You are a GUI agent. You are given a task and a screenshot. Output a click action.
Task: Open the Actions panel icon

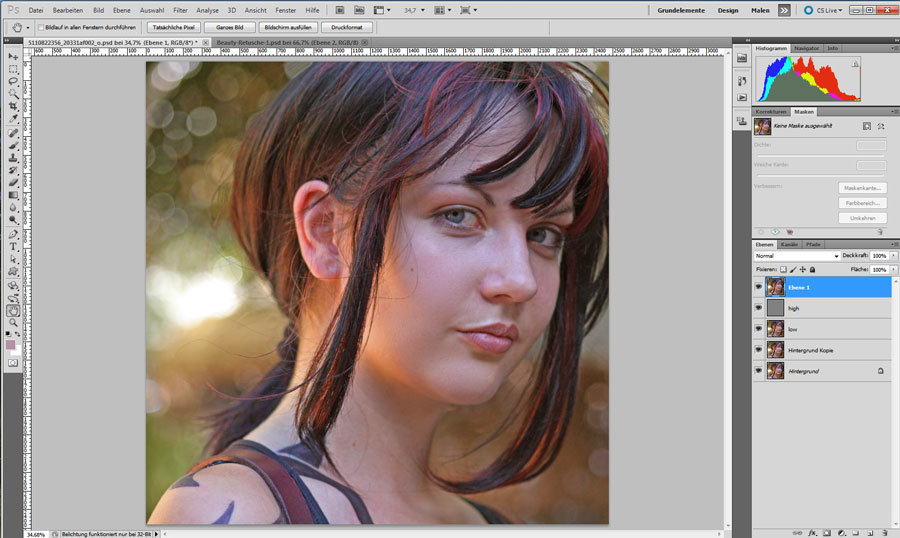(742, 98)
